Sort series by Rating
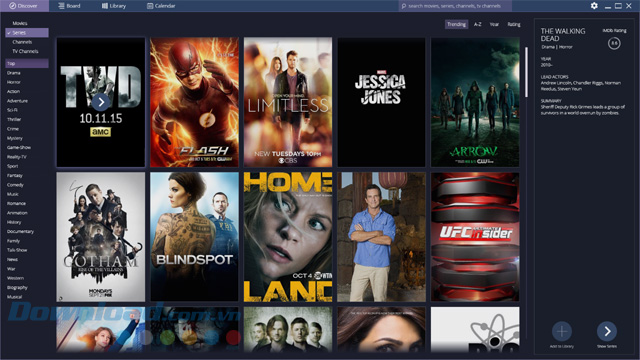 pyautogui.click(x=514, y=24)
